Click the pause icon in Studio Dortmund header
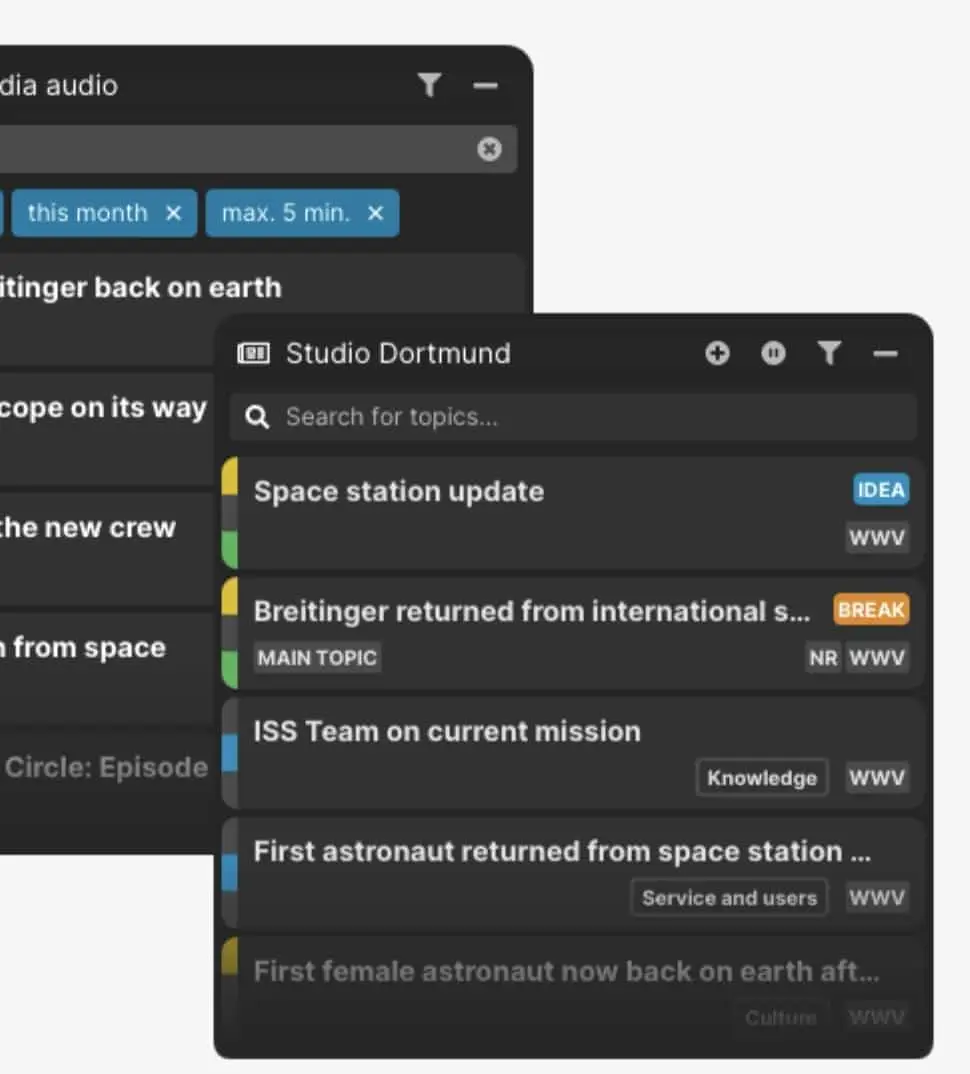Image resolution: width=970 pixels, height=1074 pixels. pyautogui.click(x=773, y=353)
